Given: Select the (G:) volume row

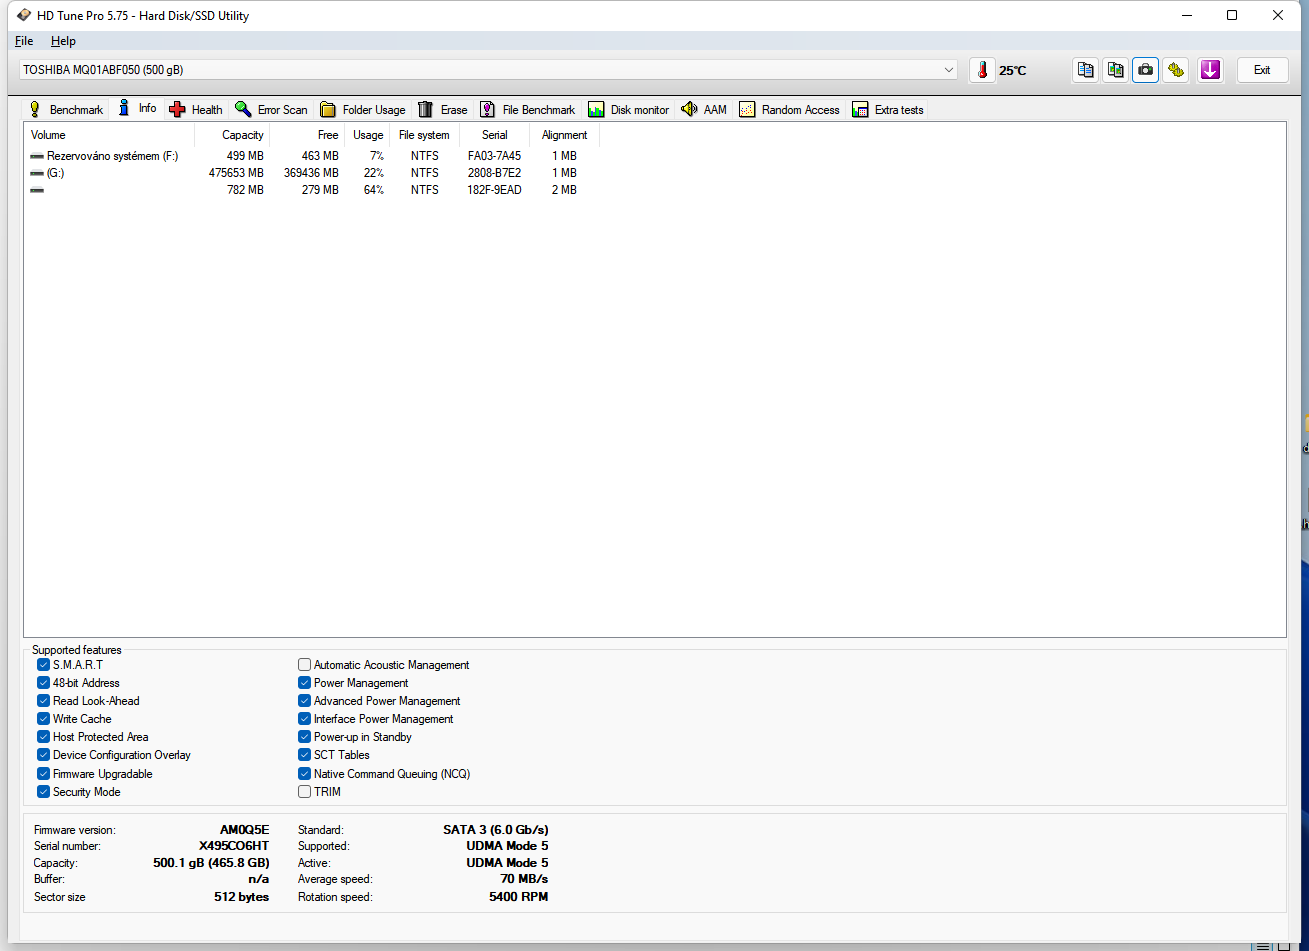Looking at the screenshot, I should (55, 173).
